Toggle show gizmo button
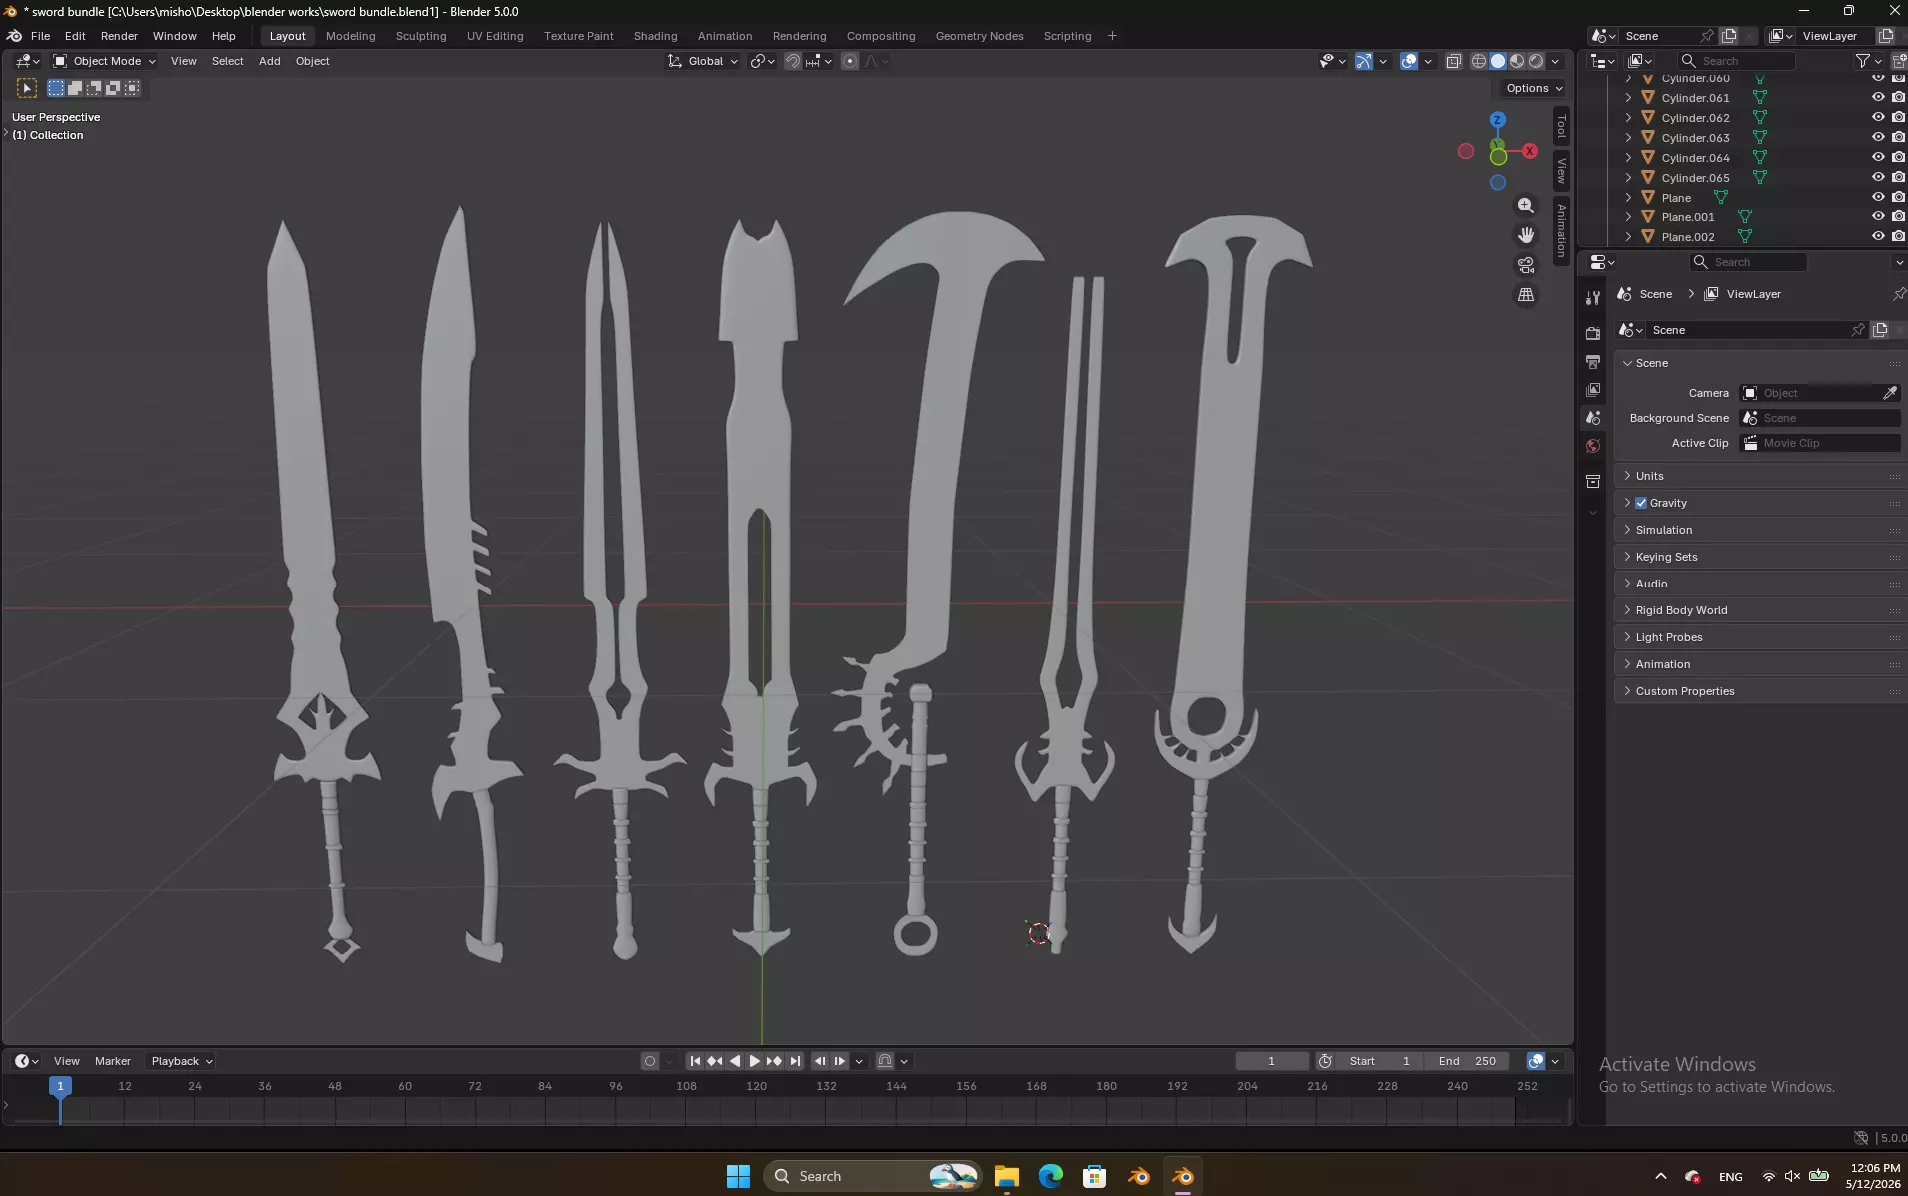 click(1363, 61)
